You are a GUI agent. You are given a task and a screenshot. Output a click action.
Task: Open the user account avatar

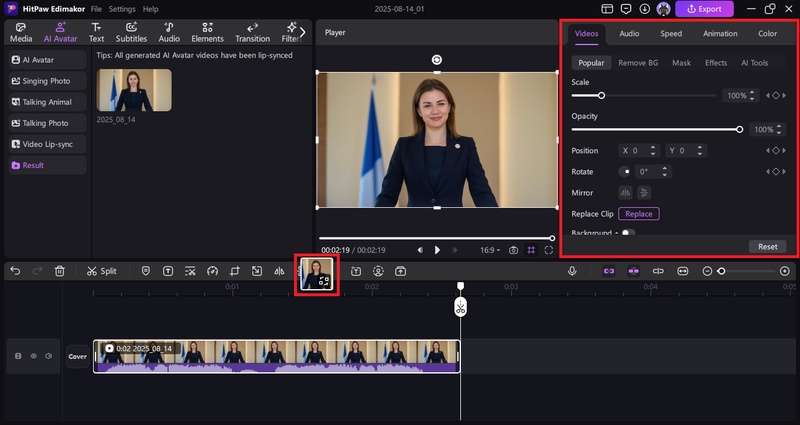(x=663, y=9)
